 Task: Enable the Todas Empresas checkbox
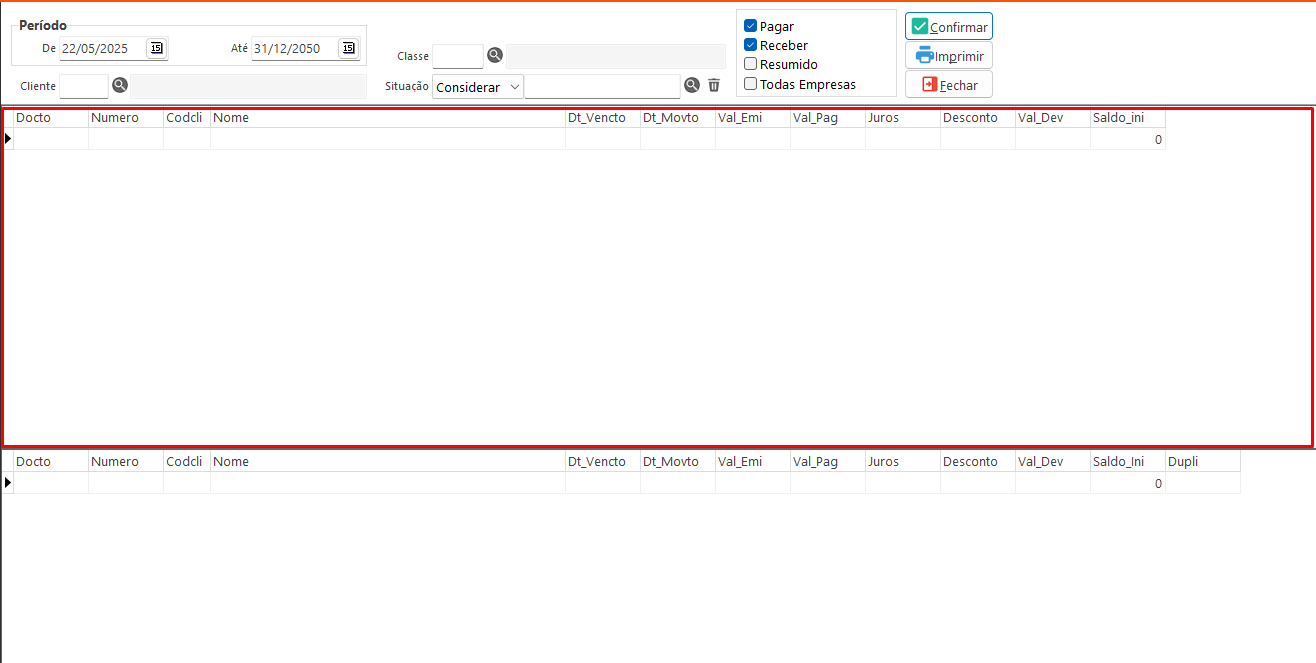pos(751,84)
